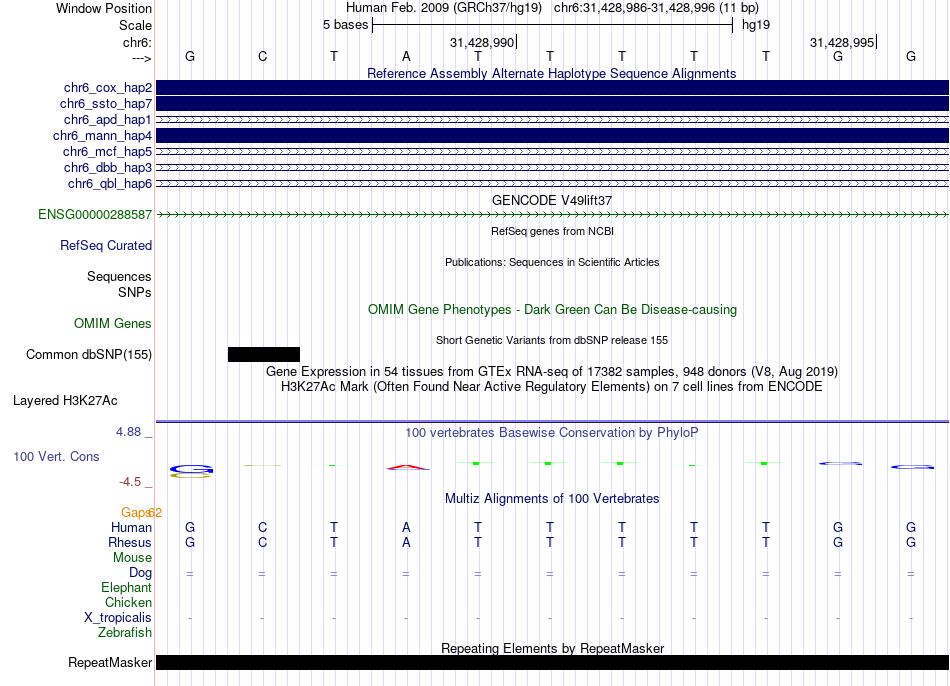Click the Window Position label
Image resolution: width=950 pixels, height=686 pixels.
pyautogui.click(x=104, y=8)
